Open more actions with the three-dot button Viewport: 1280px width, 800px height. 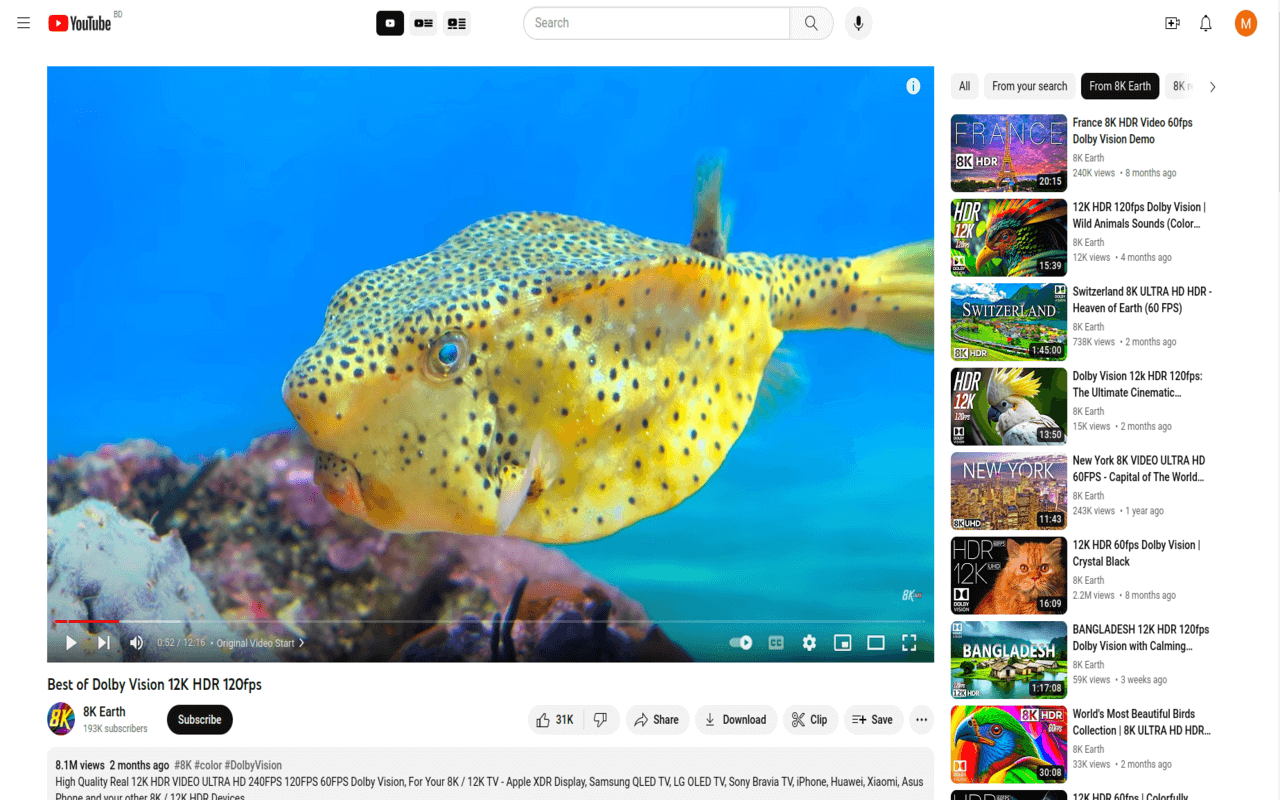921,719
